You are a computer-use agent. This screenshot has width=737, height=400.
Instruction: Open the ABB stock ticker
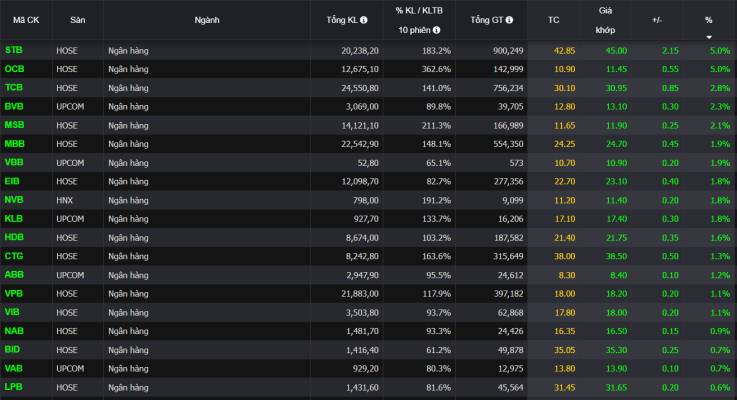coord(14,275)
